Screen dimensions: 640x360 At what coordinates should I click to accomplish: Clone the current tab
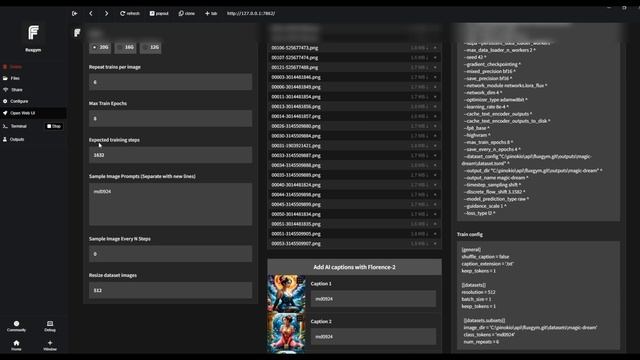[187, 13]
